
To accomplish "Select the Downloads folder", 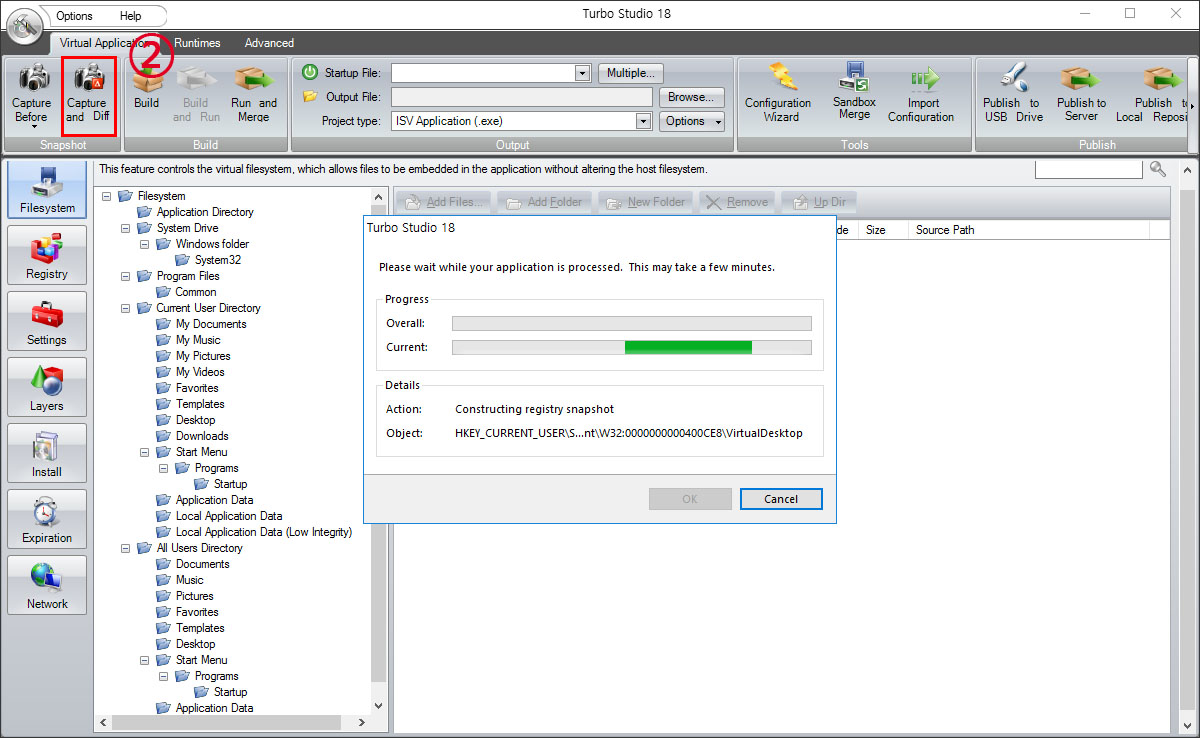I will [202, 436].
